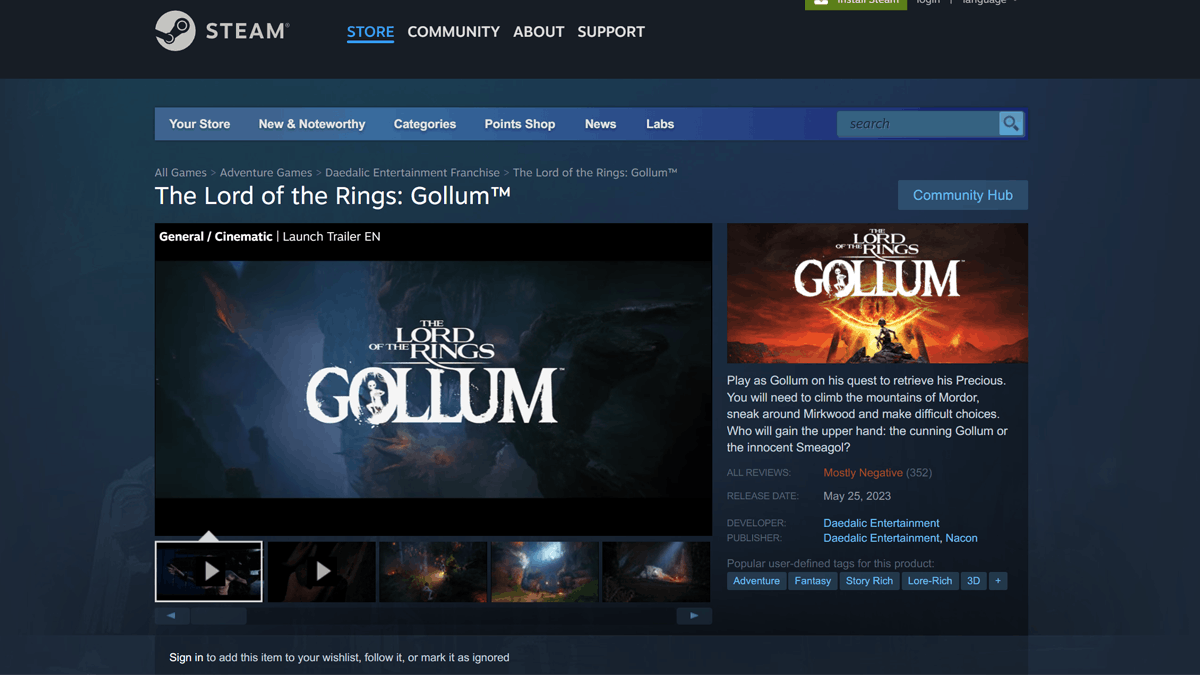Open the developer Daedalic Entertainment link
1200x675 pixels.
[881, 523]
